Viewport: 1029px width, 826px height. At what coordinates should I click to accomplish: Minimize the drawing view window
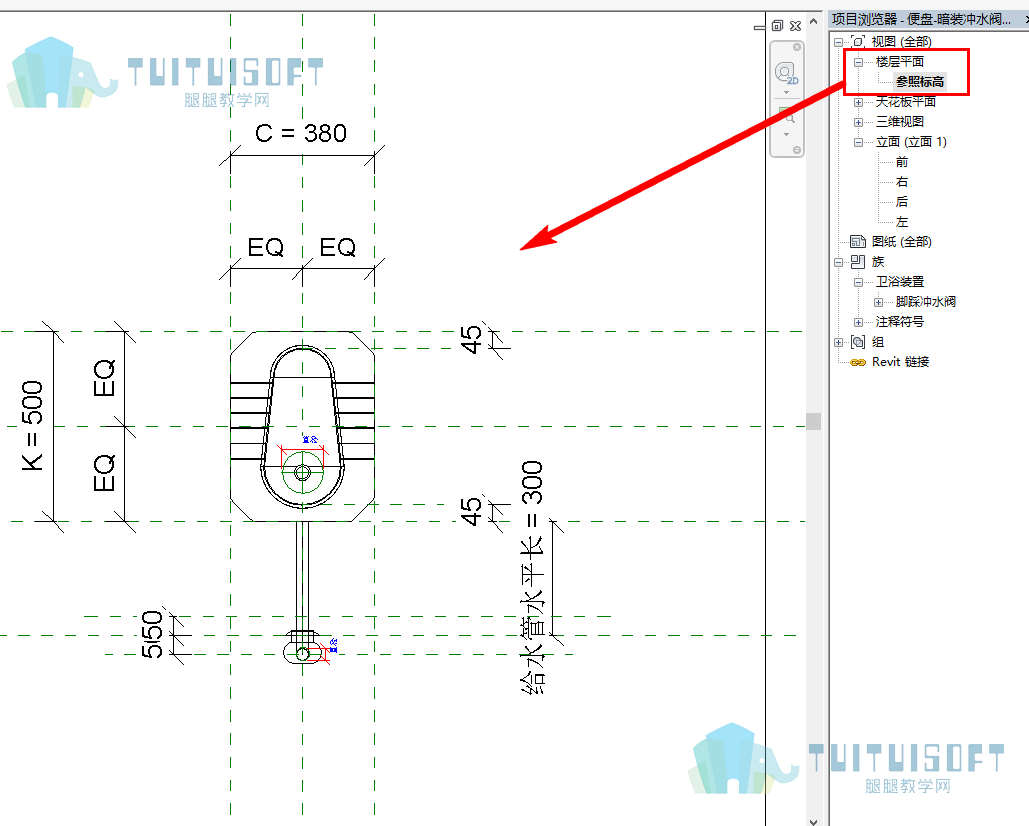pyautogui.click(x=759, y=27)
